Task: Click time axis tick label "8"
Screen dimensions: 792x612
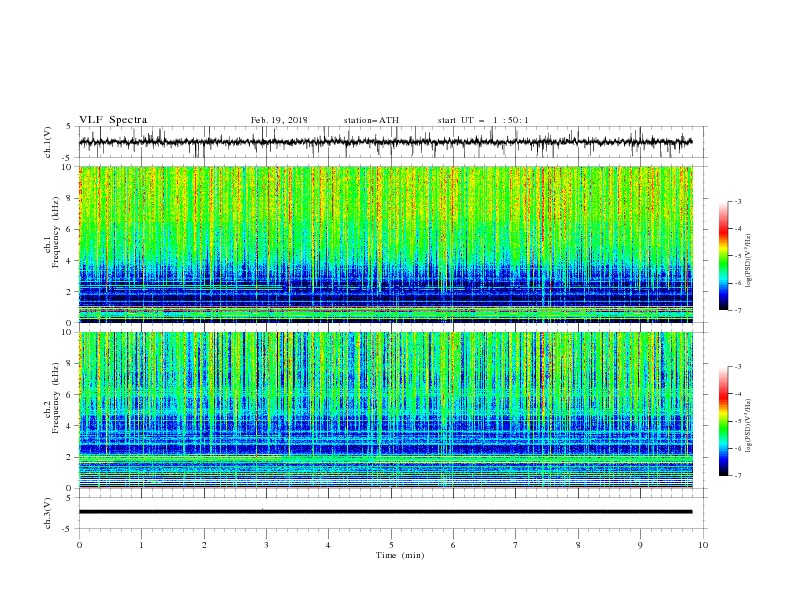Action: coord(578,545)
